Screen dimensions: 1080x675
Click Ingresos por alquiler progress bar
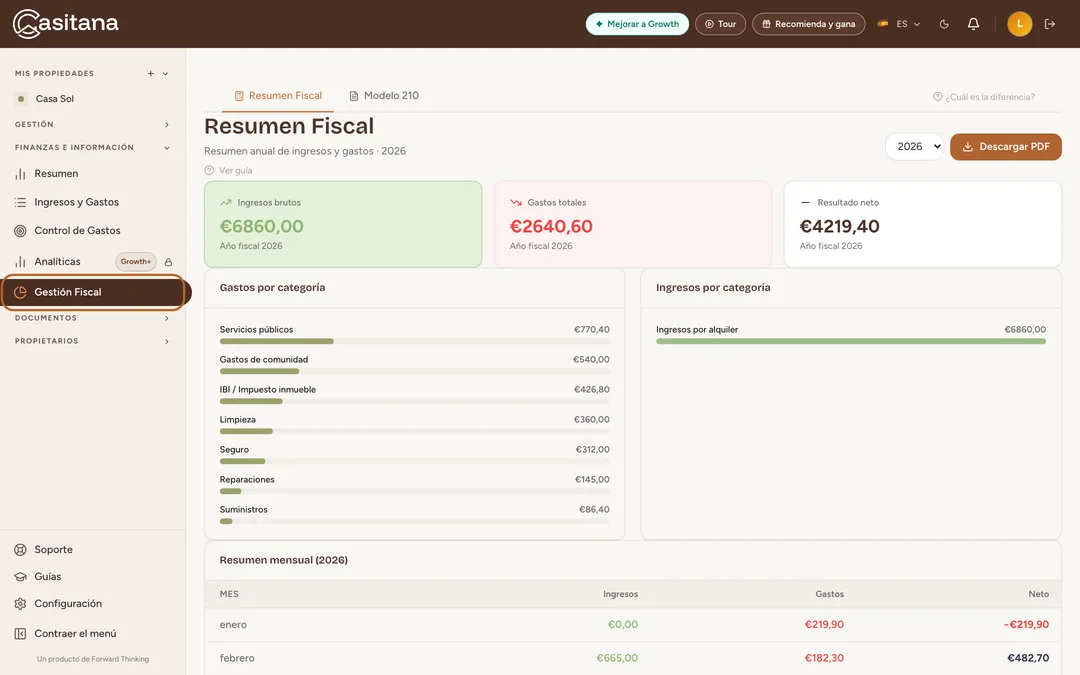click(851, 341)
